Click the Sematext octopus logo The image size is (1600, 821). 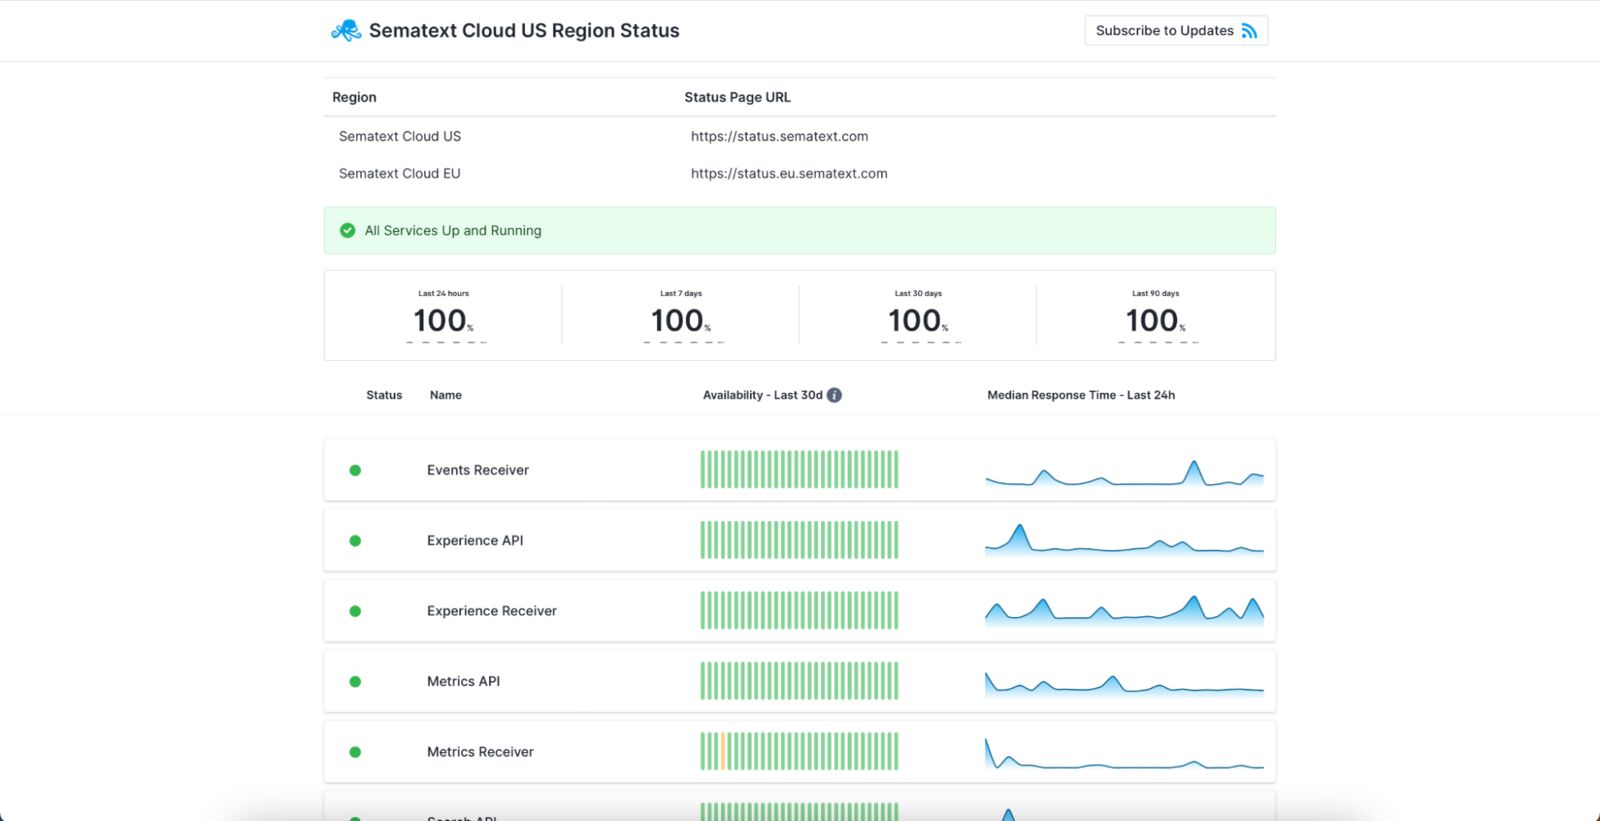tap(346, 30)
